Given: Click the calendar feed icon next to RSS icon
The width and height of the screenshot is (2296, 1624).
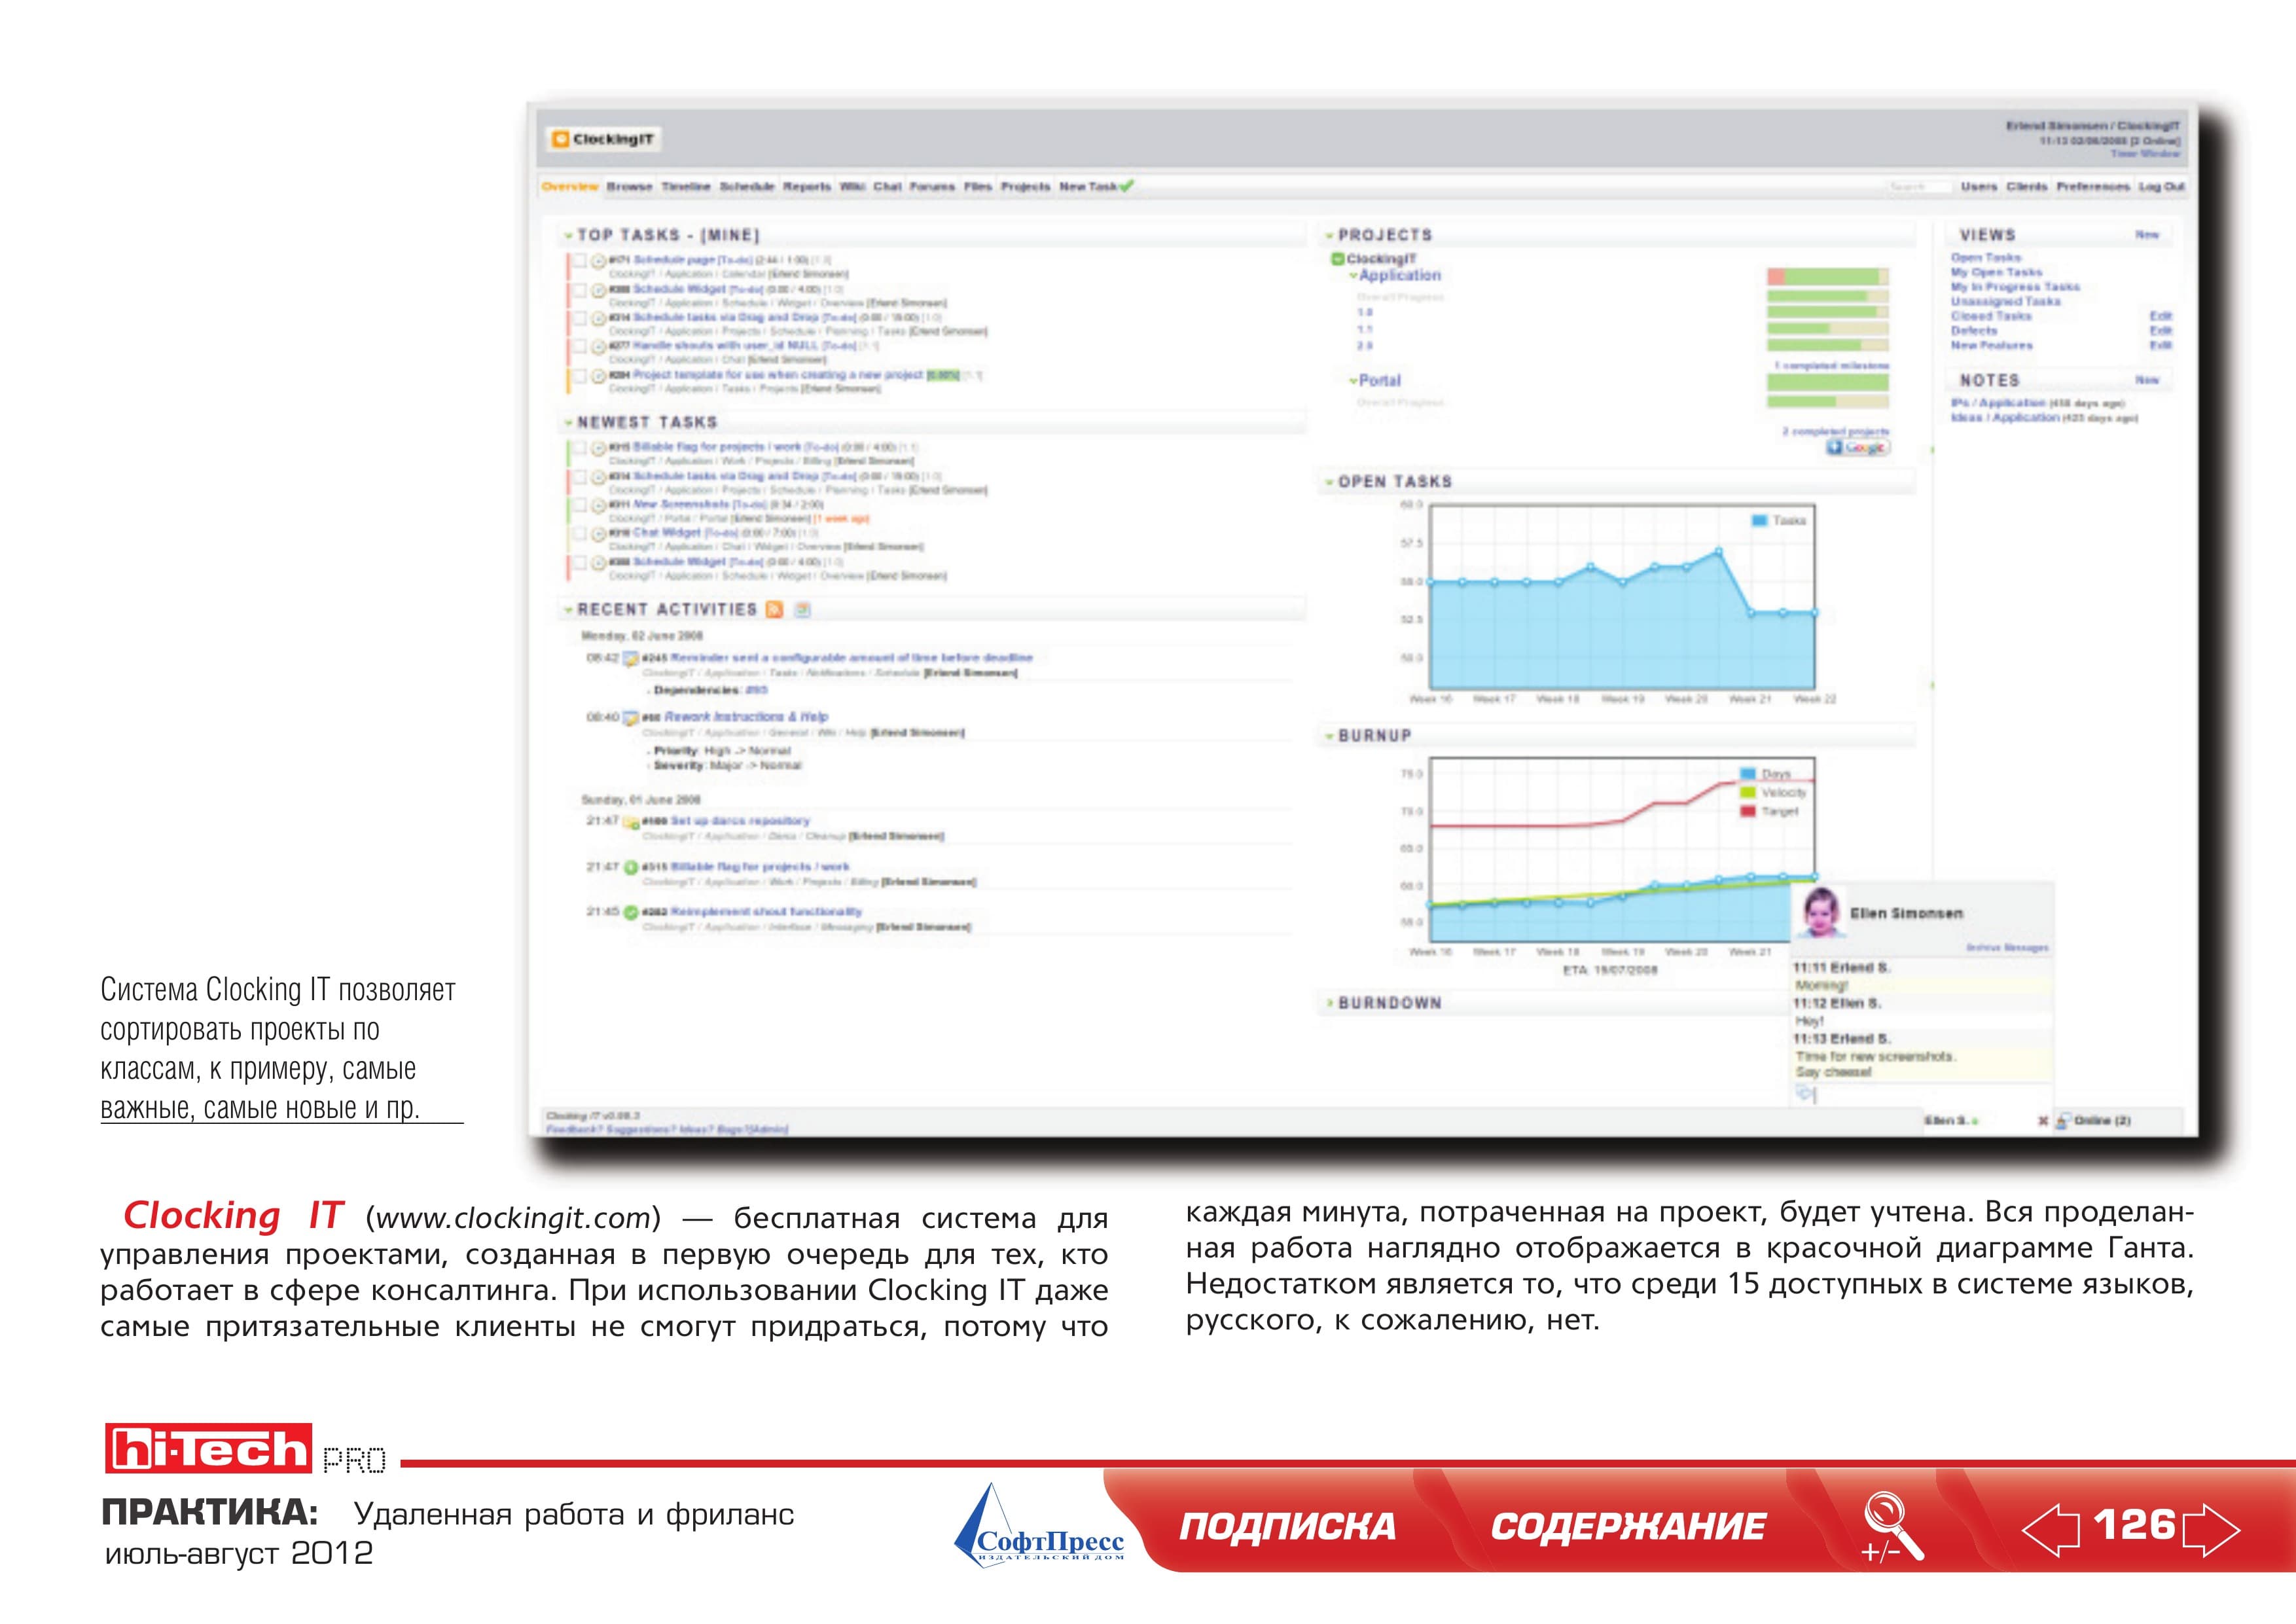Looking at the screenshot, I should 802,610.
